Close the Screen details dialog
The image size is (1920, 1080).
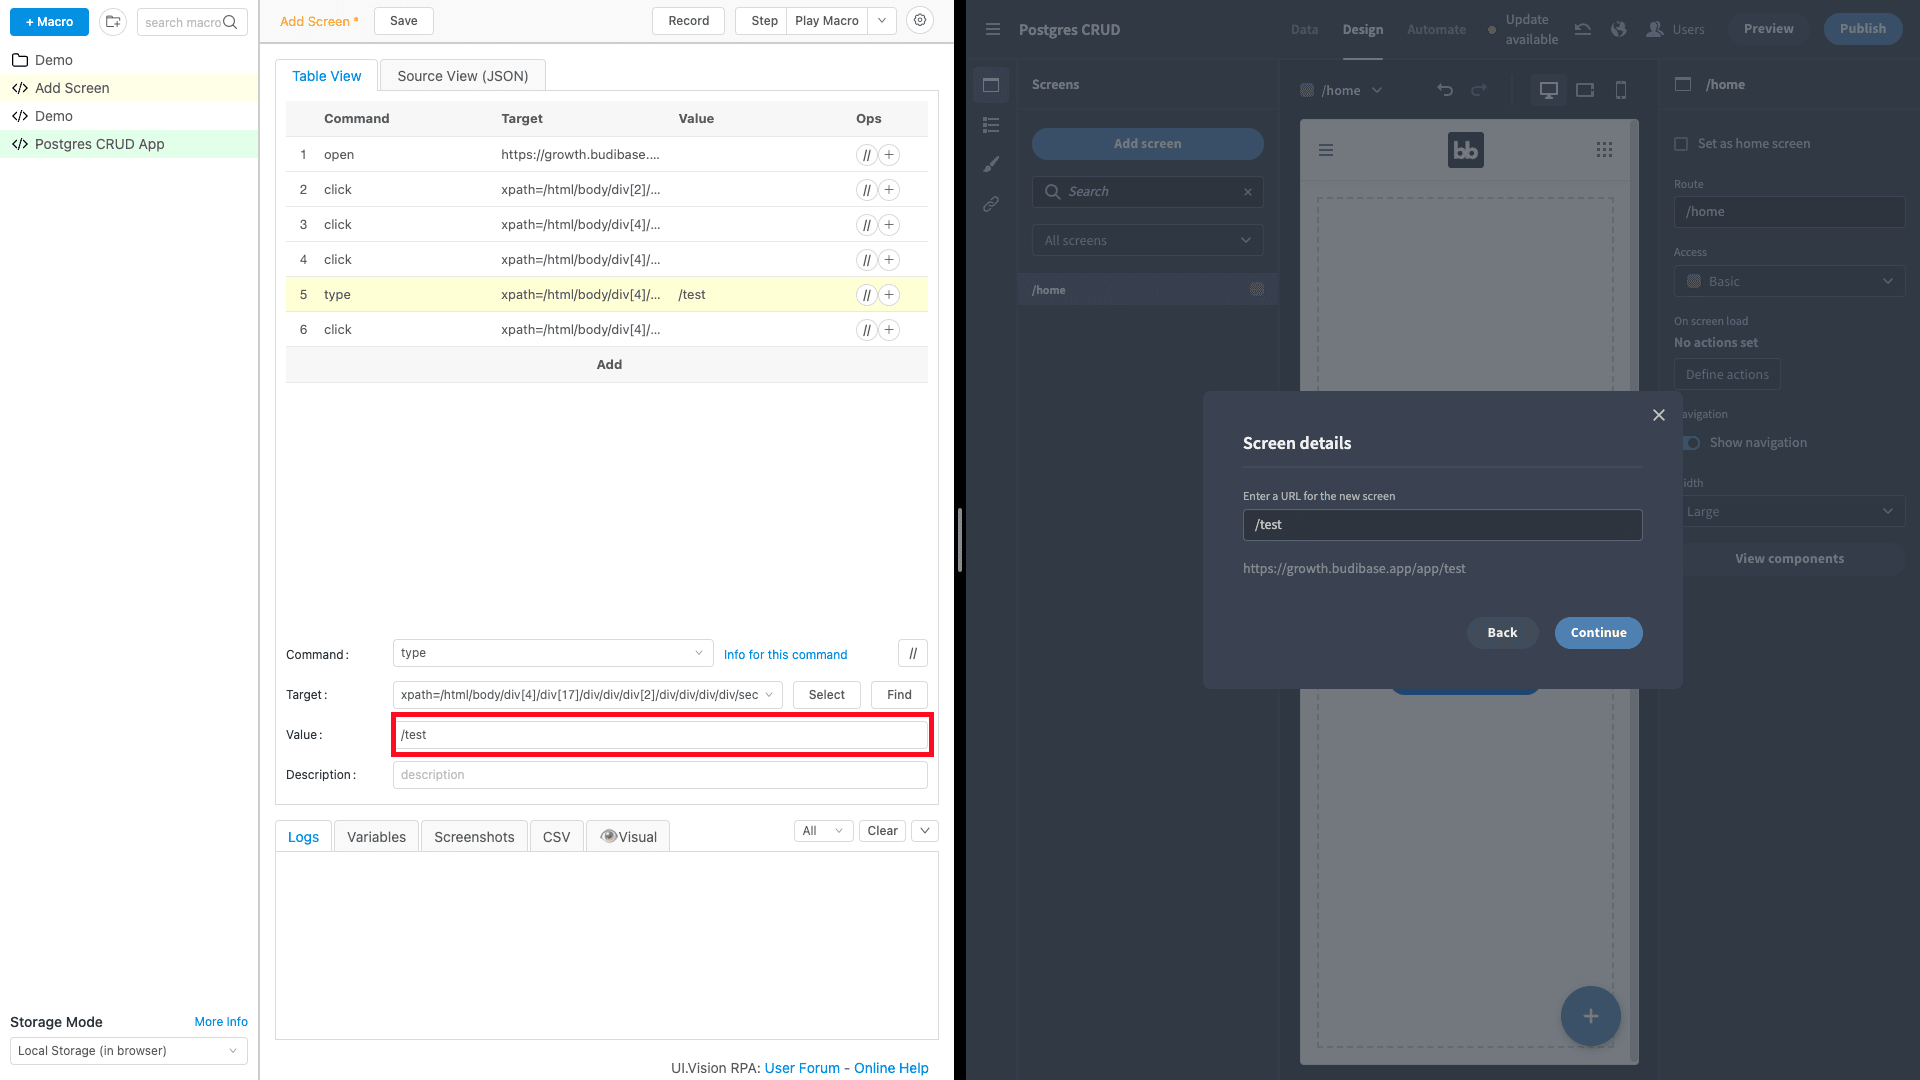1659,415
